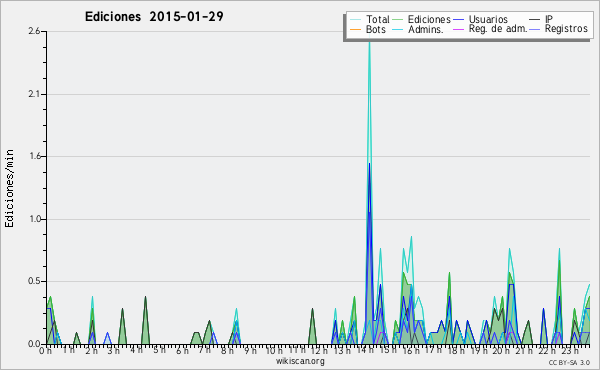The width and height of the screenshot is (600, 370).
Task: Click the y-axis value 0.0
Action: pyautogui.click(x=34, y=344)
